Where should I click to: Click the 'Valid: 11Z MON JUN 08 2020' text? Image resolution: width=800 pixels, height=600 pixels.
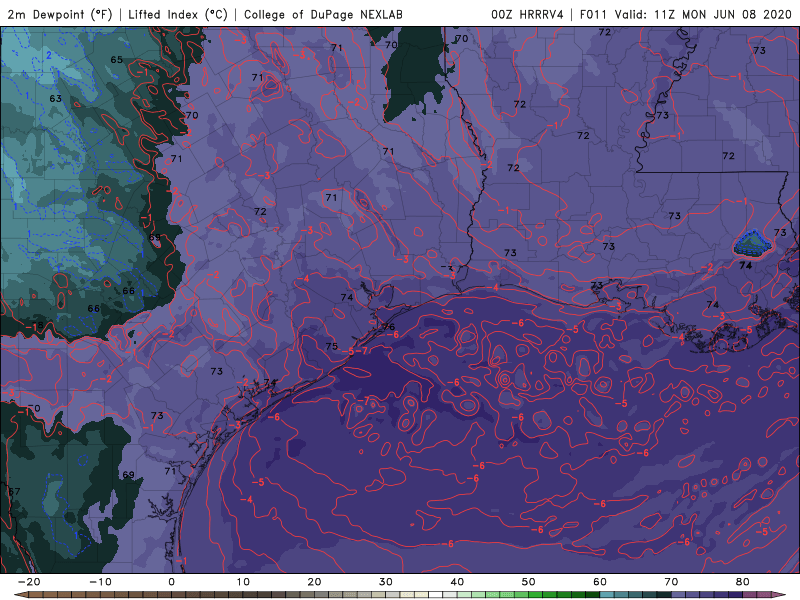(x=703, y=15)
